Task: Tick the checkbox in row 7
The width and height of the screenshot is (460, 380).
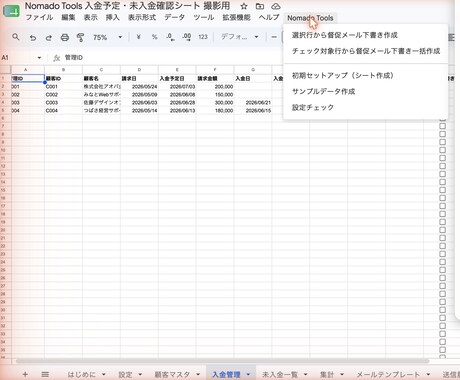Action: tap(443, 126)
